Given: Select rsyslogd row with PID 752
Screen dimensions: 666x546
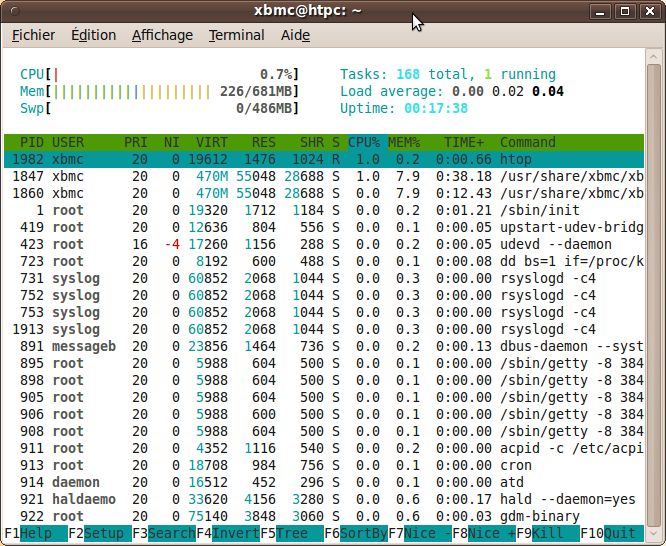Looking at the screenshot, I should [324, 295].
